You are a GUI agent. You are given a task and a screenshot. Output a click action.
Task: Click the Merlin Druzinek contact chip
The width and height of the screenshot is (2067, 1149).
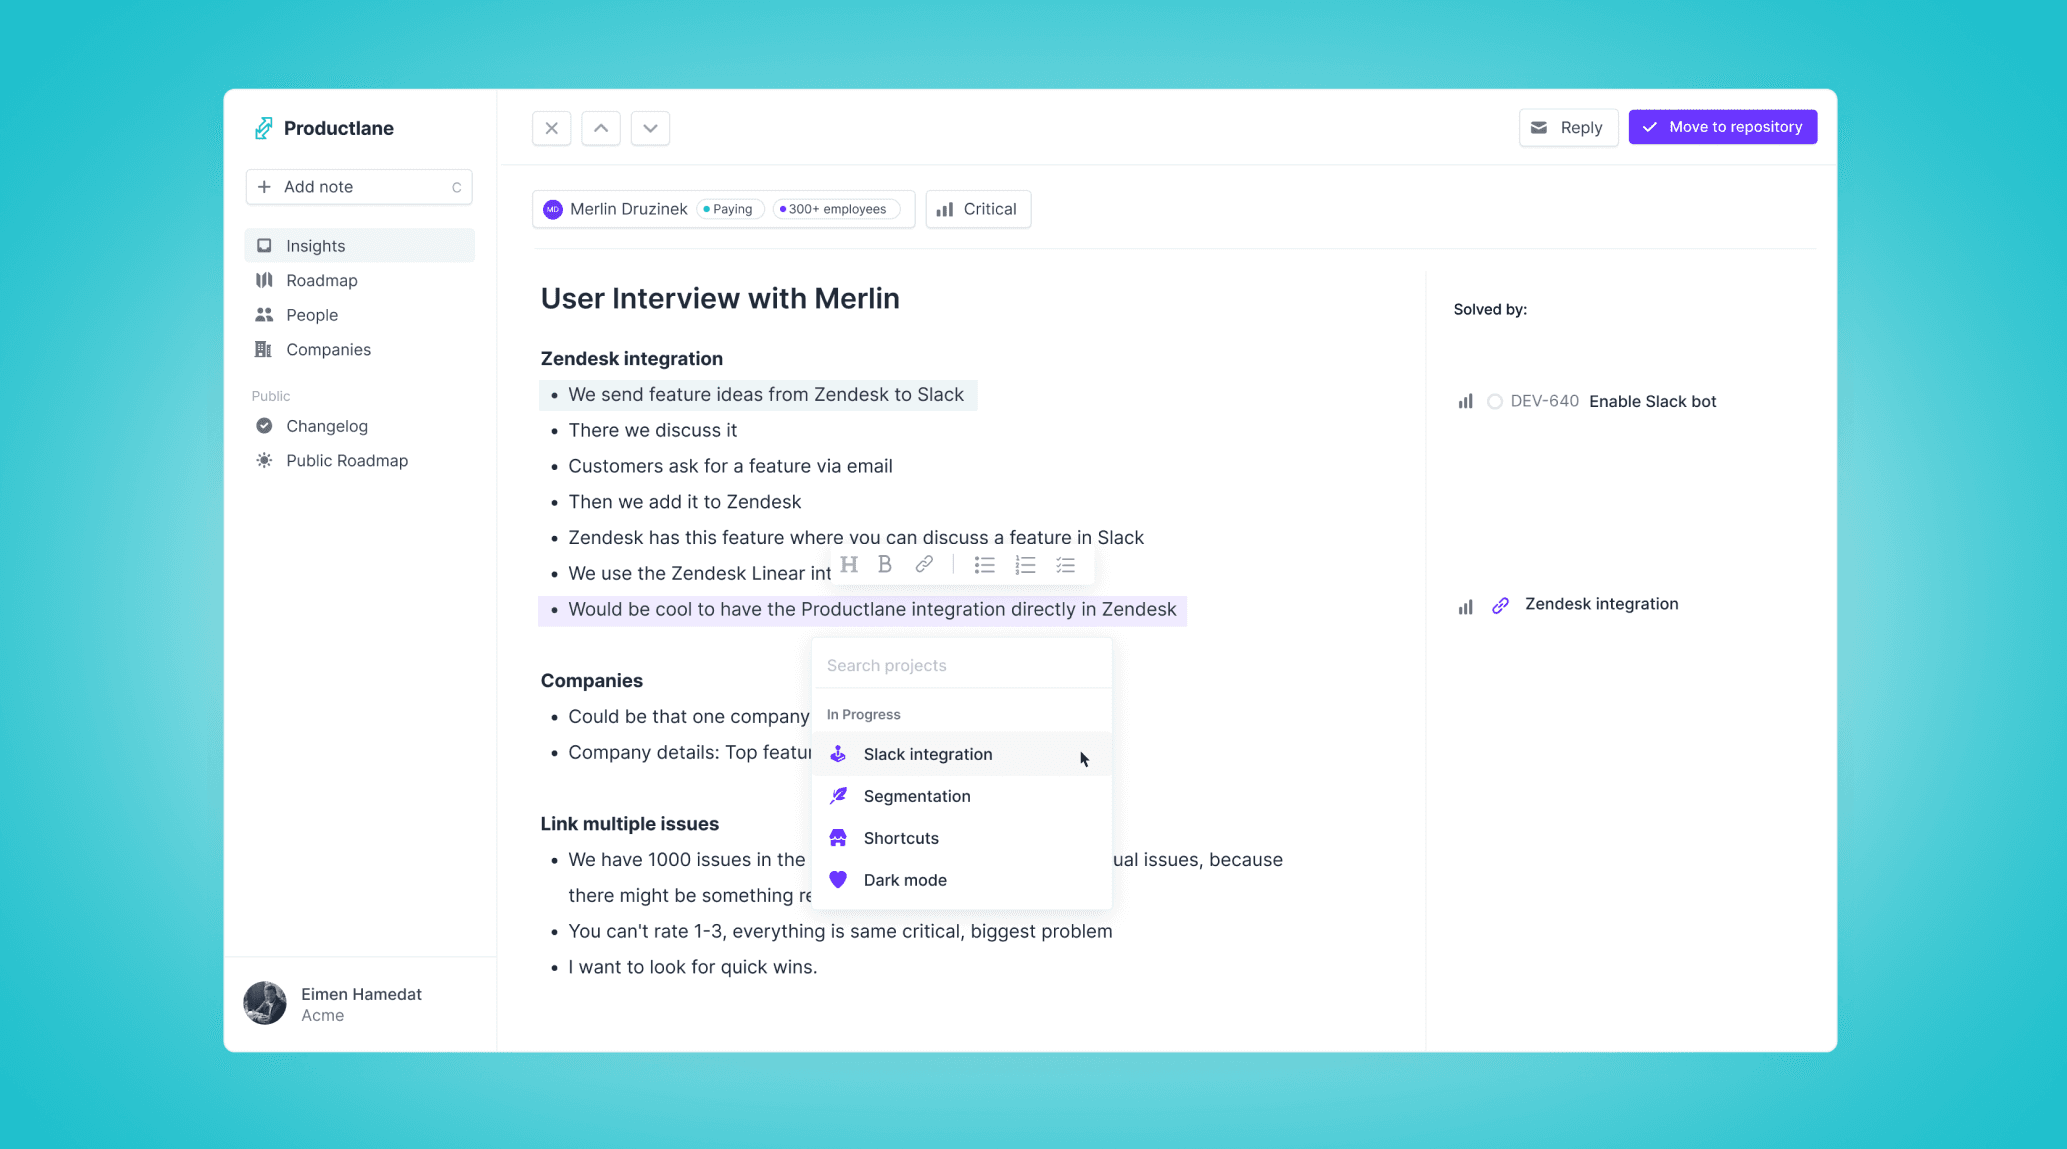tap(723, 209)
